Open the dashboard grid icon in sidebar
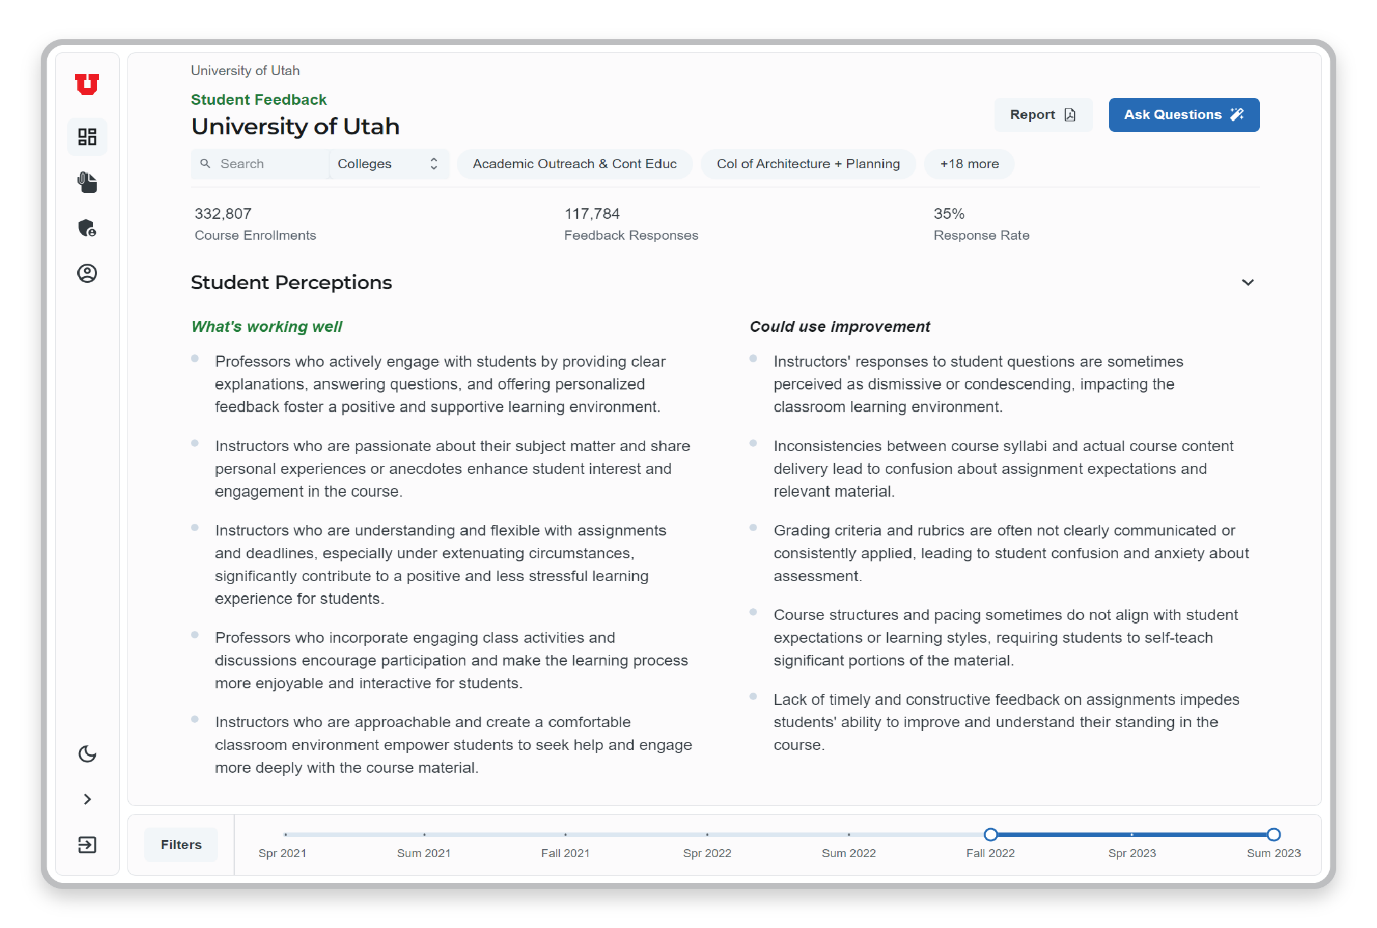This screenshot has width=1377, height=928. pos(87,137)
